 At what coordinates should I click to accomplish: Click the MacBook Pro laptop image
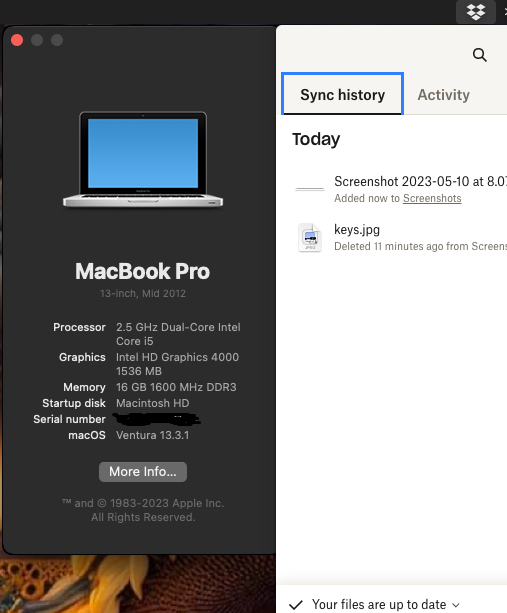143,159
